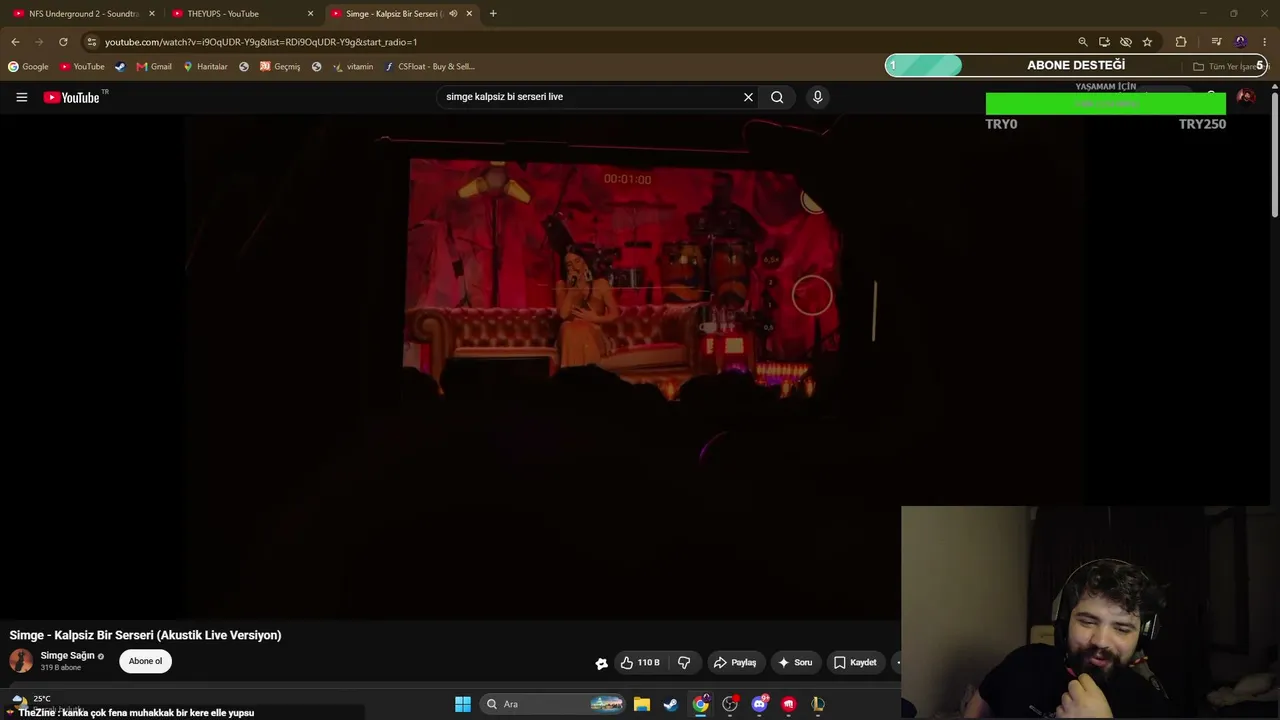Open the YouTube bookmark
The height and width of the screenshot is (720, 1280).
[82, 67]
